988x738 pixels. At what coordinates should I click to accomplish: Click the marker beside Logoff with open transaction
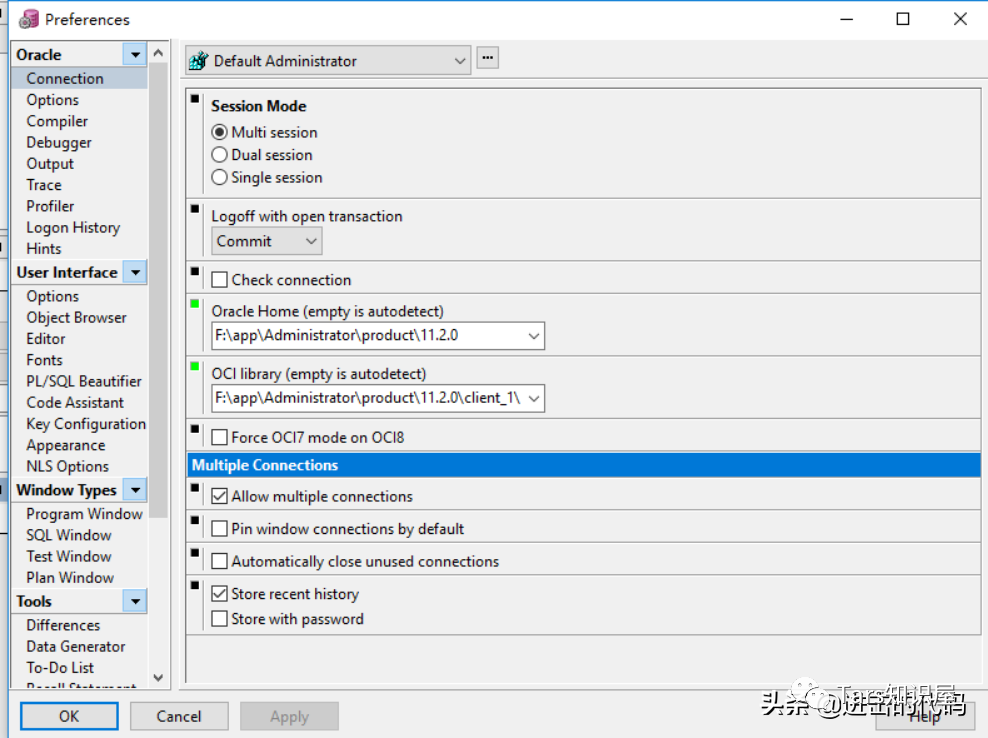tap(195, 209)
